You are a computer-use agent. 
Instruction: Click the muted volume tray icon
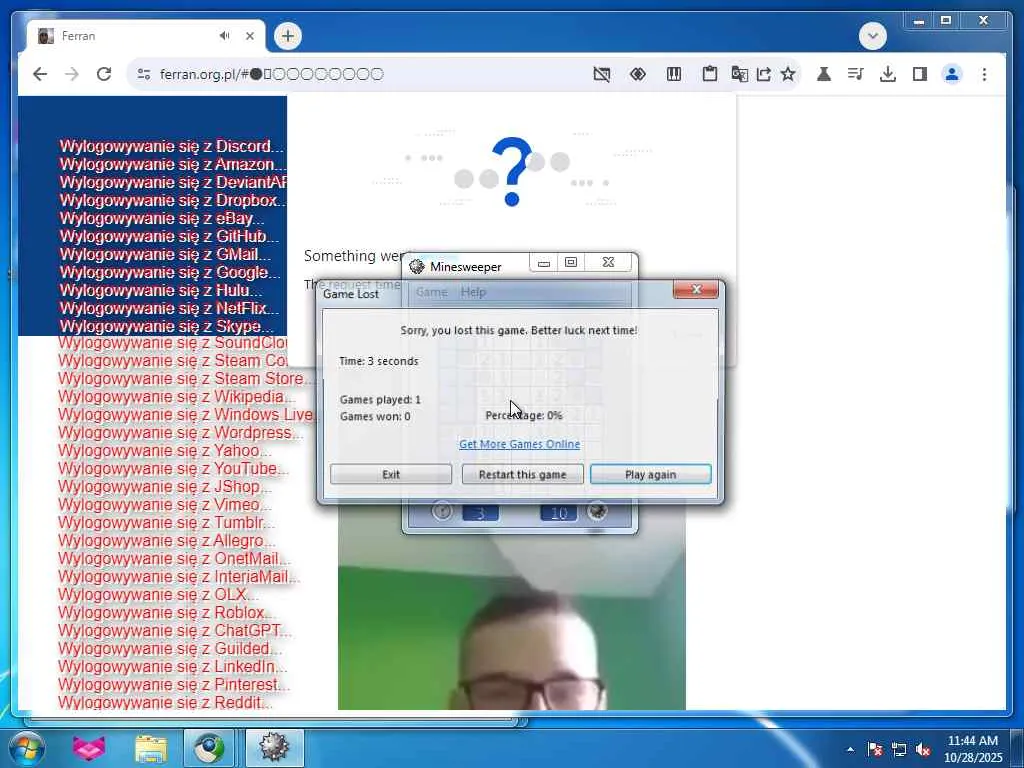coord(923,750)
